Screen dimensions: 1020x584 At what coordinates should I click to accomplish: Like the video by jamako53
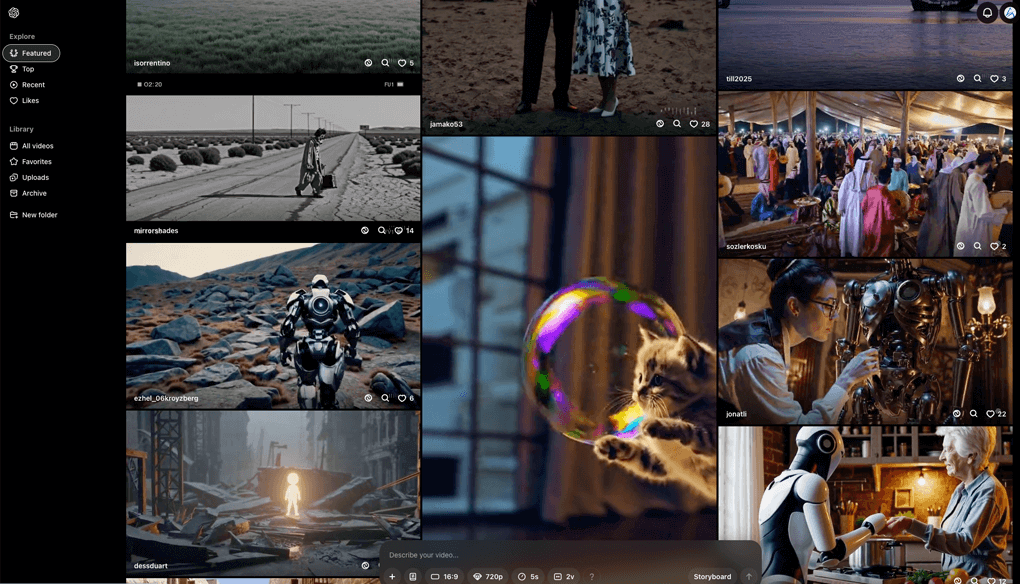coord(694,125)
